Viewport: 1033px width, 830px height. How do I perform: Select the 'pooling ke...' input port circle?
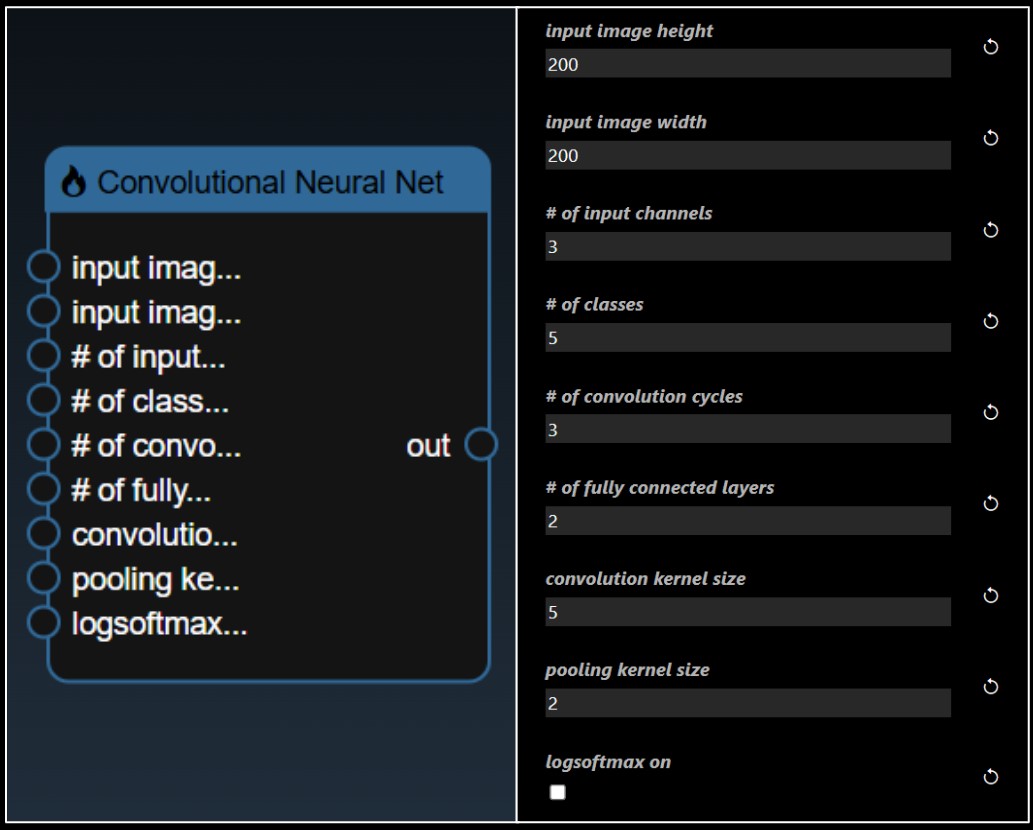point(44,579)
